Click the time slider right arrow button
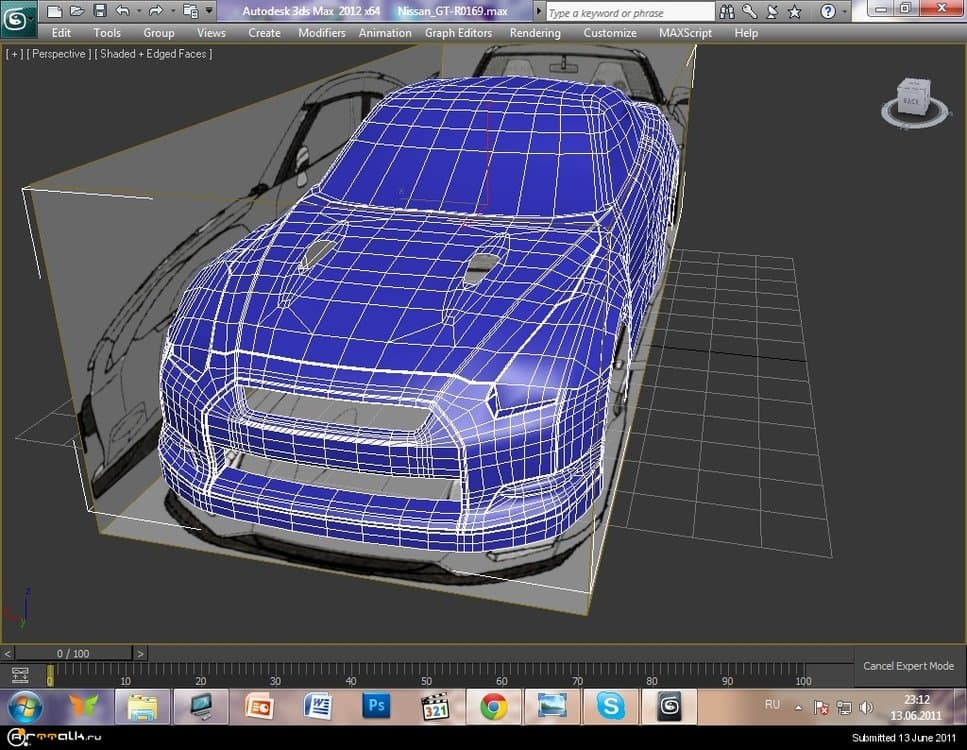This screenshot has height=750, width=967. coord(141,654)
